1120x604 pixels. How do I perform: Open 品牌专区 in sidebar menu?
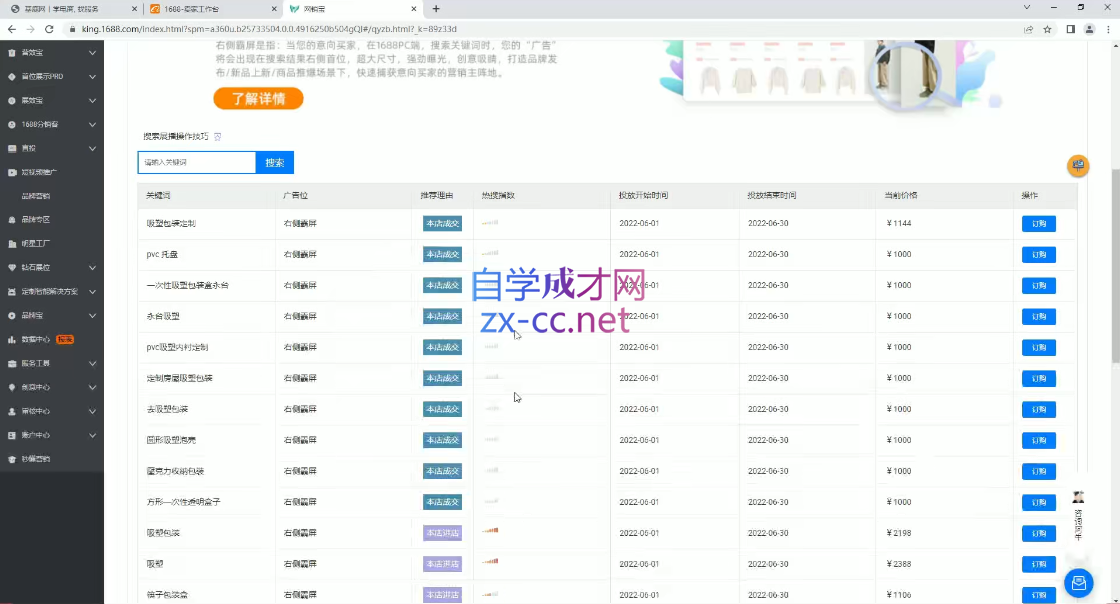click(35, 220)
